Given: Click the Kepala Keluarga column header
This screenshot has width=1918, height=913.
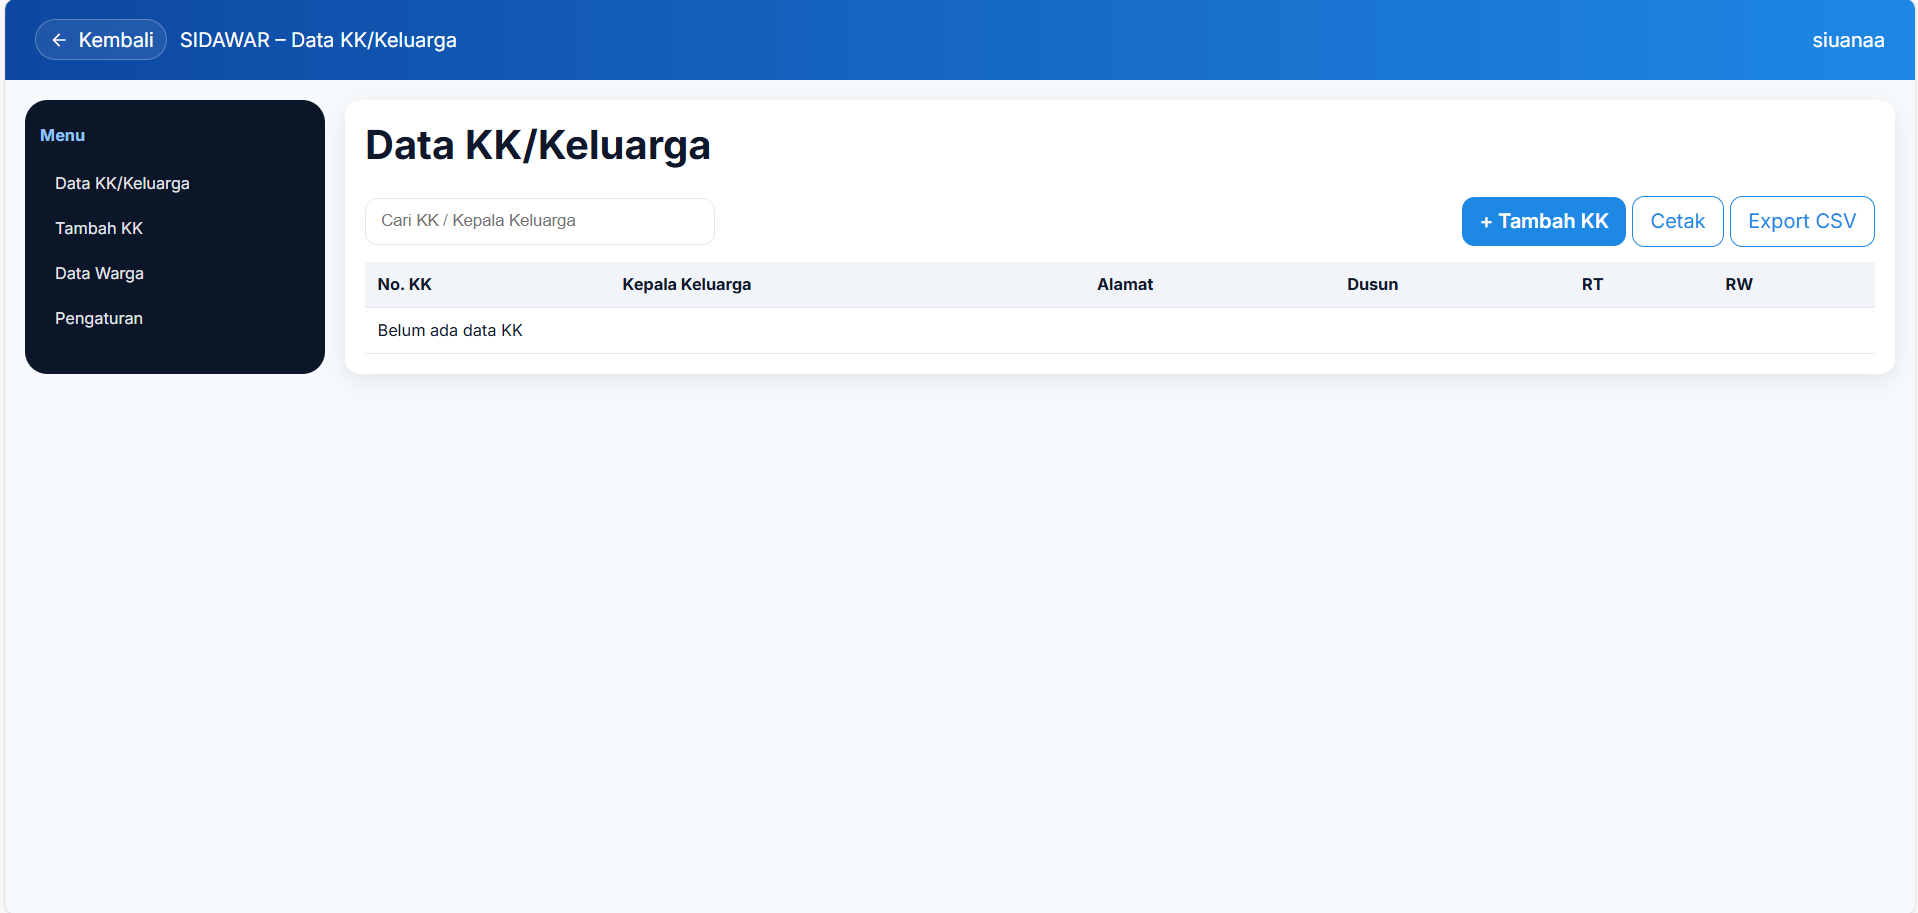Looking at the screenshot, I should coord(686,284).
